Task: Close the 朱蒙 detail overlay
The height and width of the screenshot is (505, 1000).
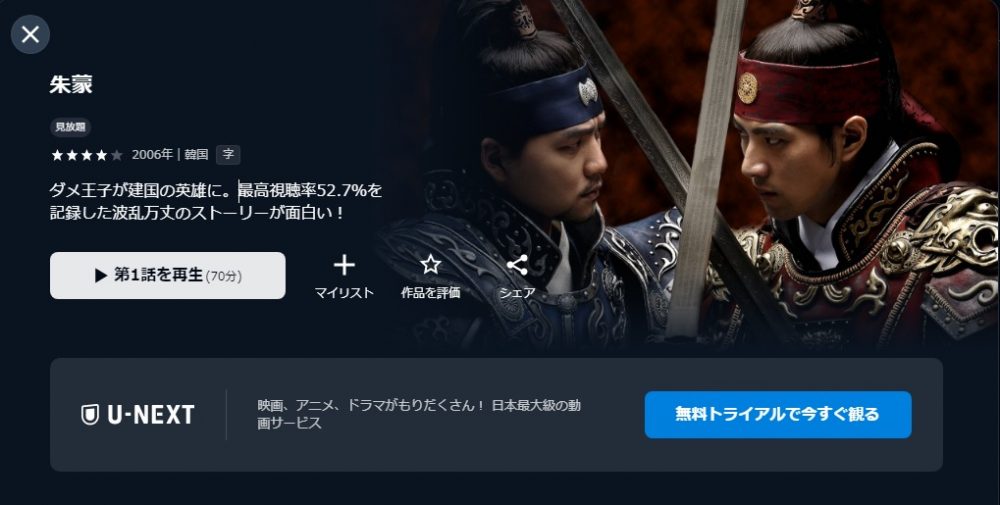Action: click(30, 34)
